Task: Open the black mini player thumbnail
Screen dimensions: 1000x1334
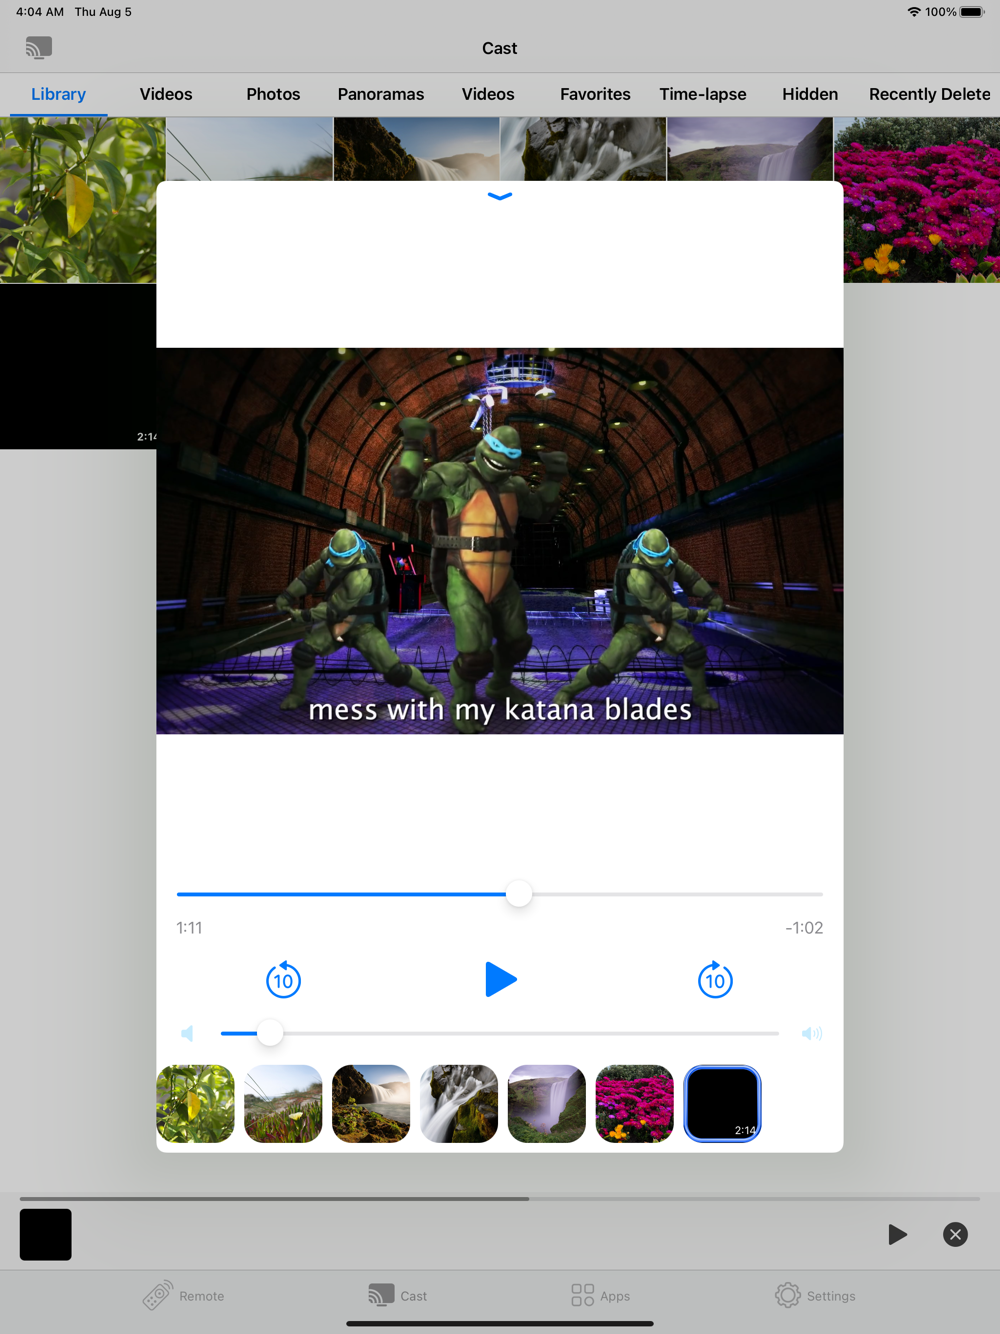Action: [x=46, y=1234]
